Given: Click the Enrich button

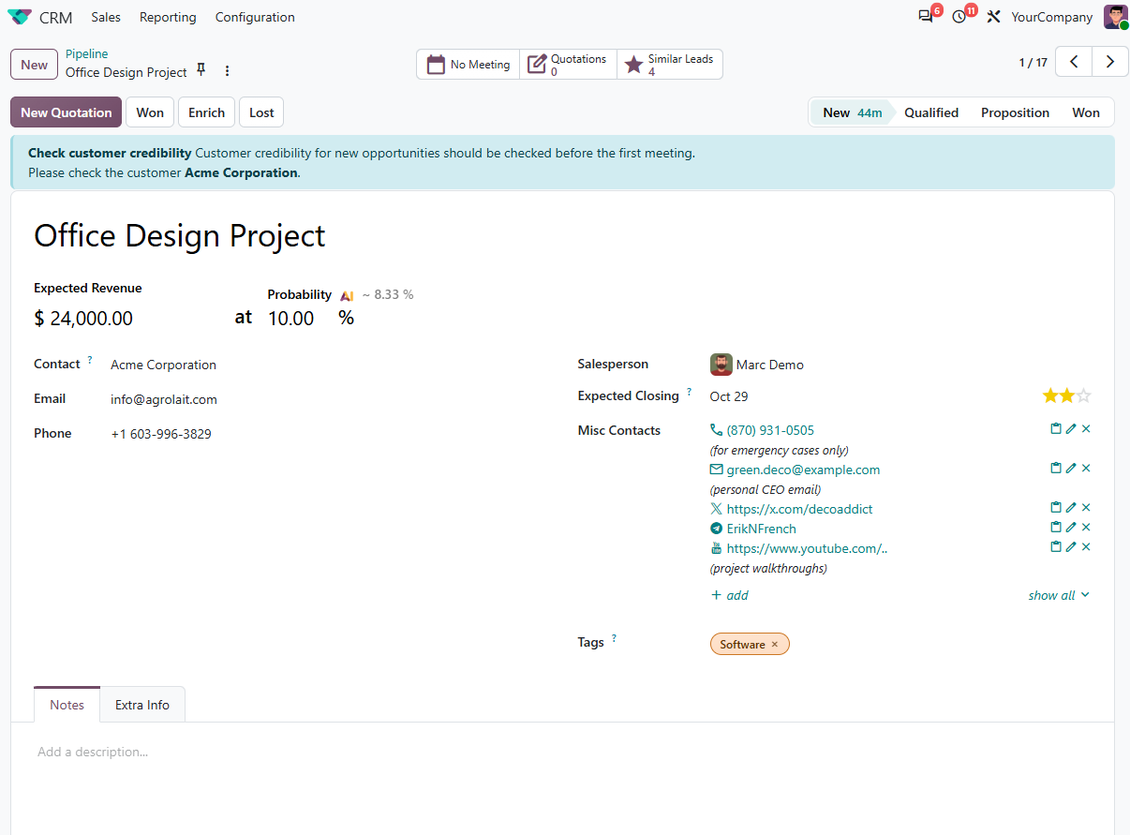Looking at the screenshot, I should tap(207, 112).
